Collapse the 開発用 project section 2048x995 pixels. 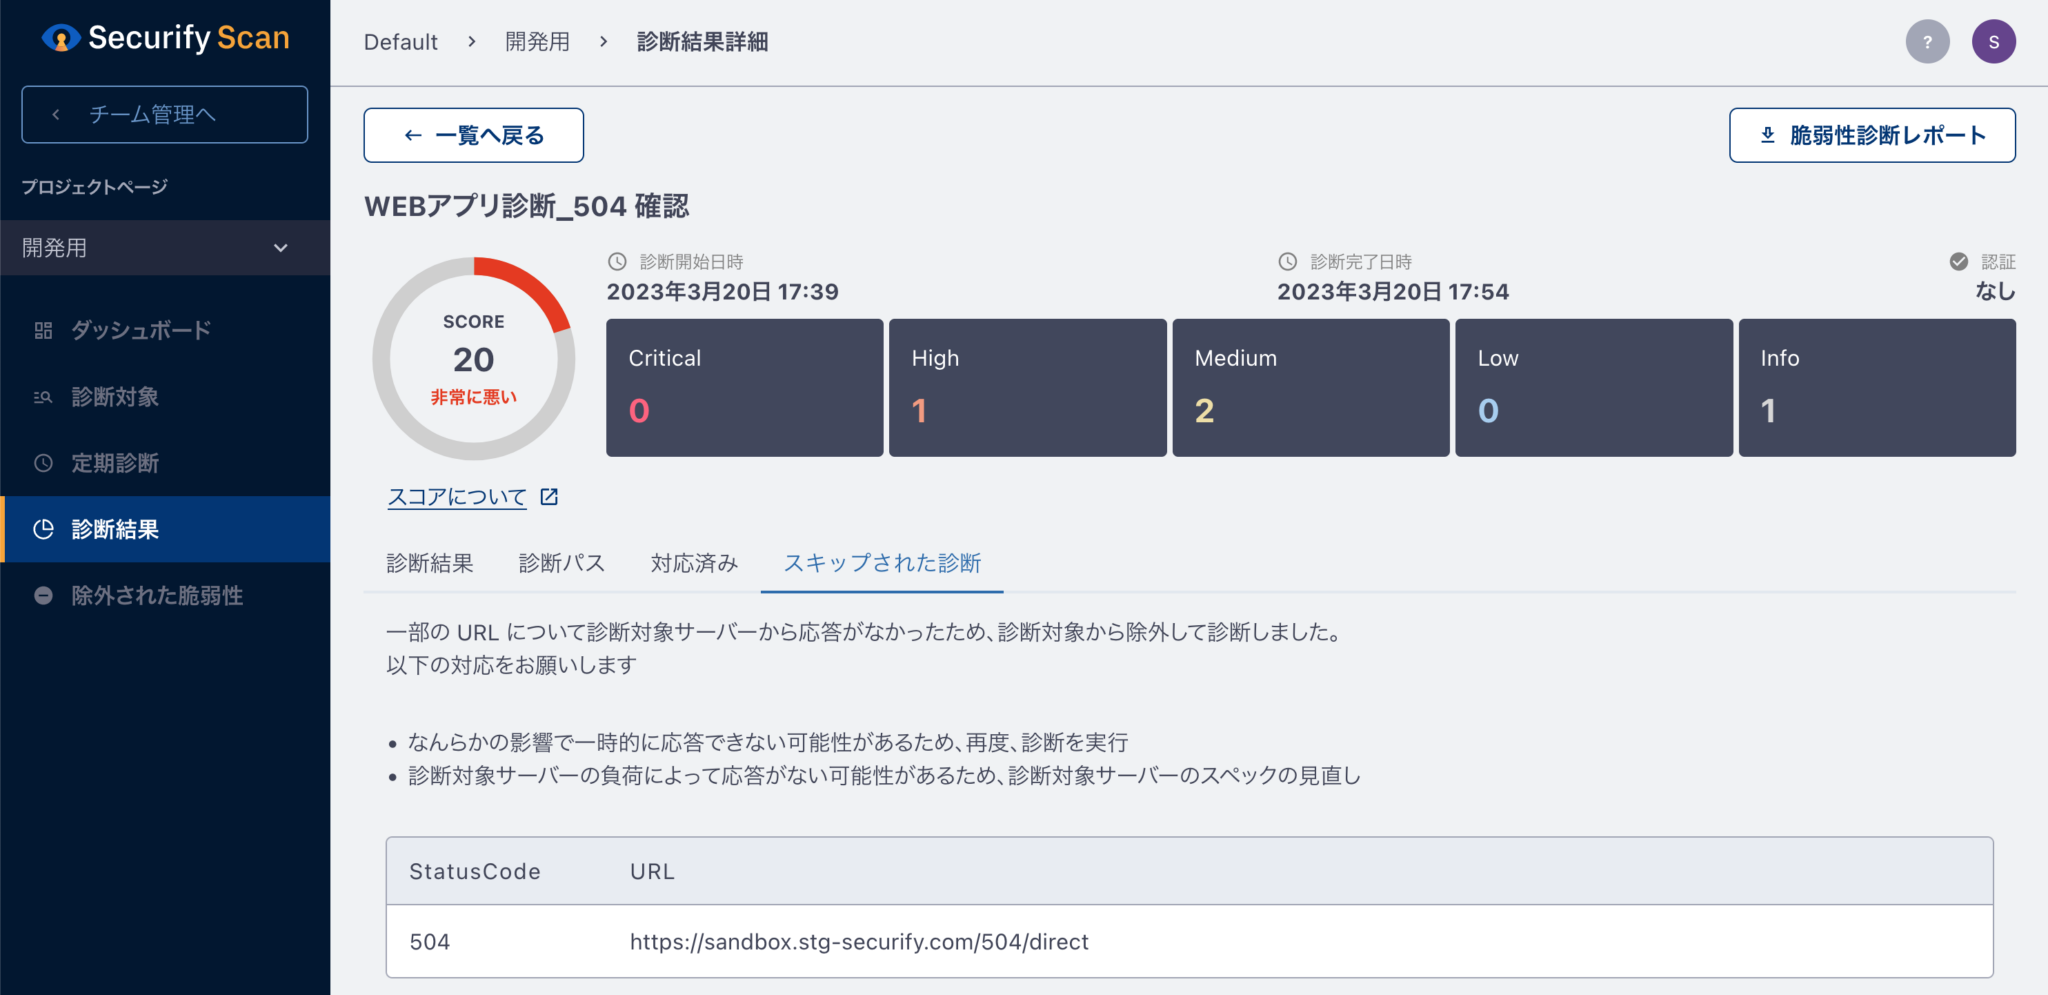coord(281,247)
